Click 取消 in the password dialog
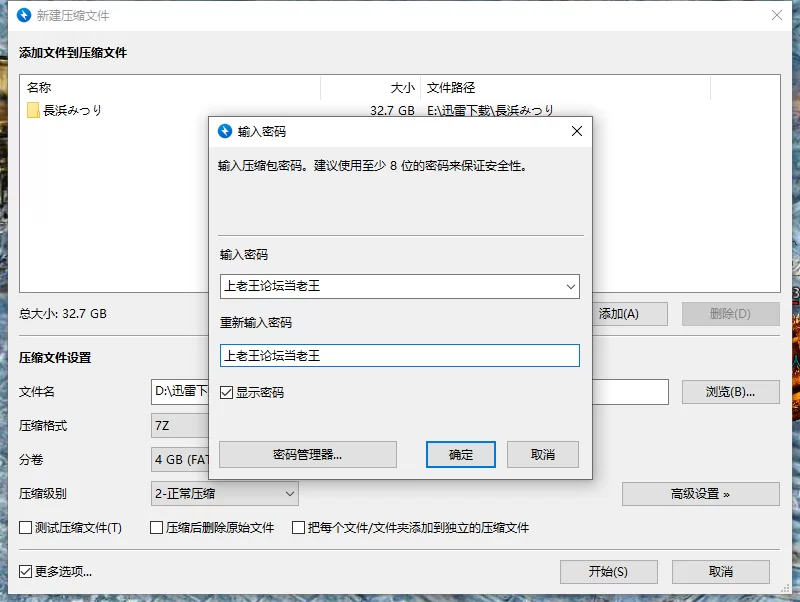The width and height of the screenshot is (800, 602). click(x=543, y=455)
